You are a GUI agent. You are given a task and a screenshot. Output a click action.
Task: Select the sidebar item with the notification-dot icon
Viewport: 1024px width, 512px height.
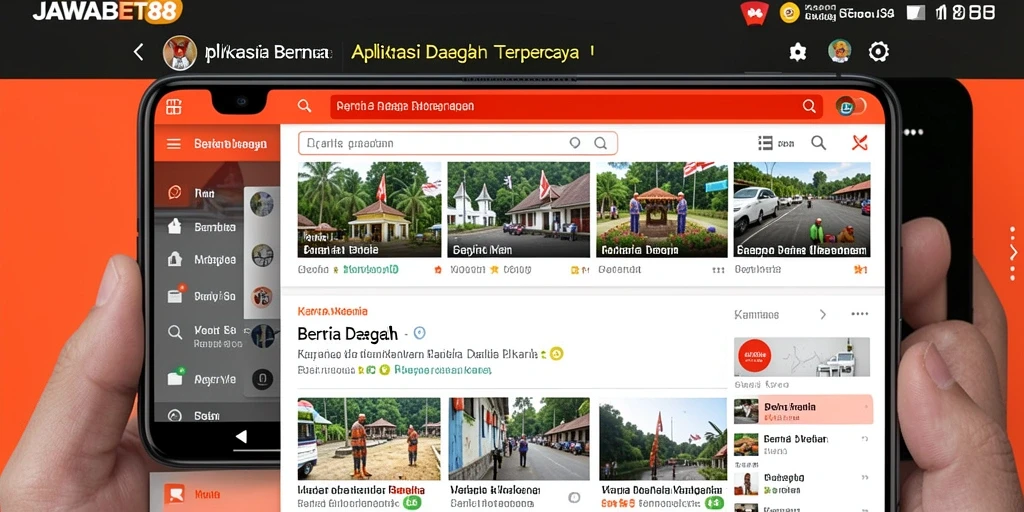point(175,295)
